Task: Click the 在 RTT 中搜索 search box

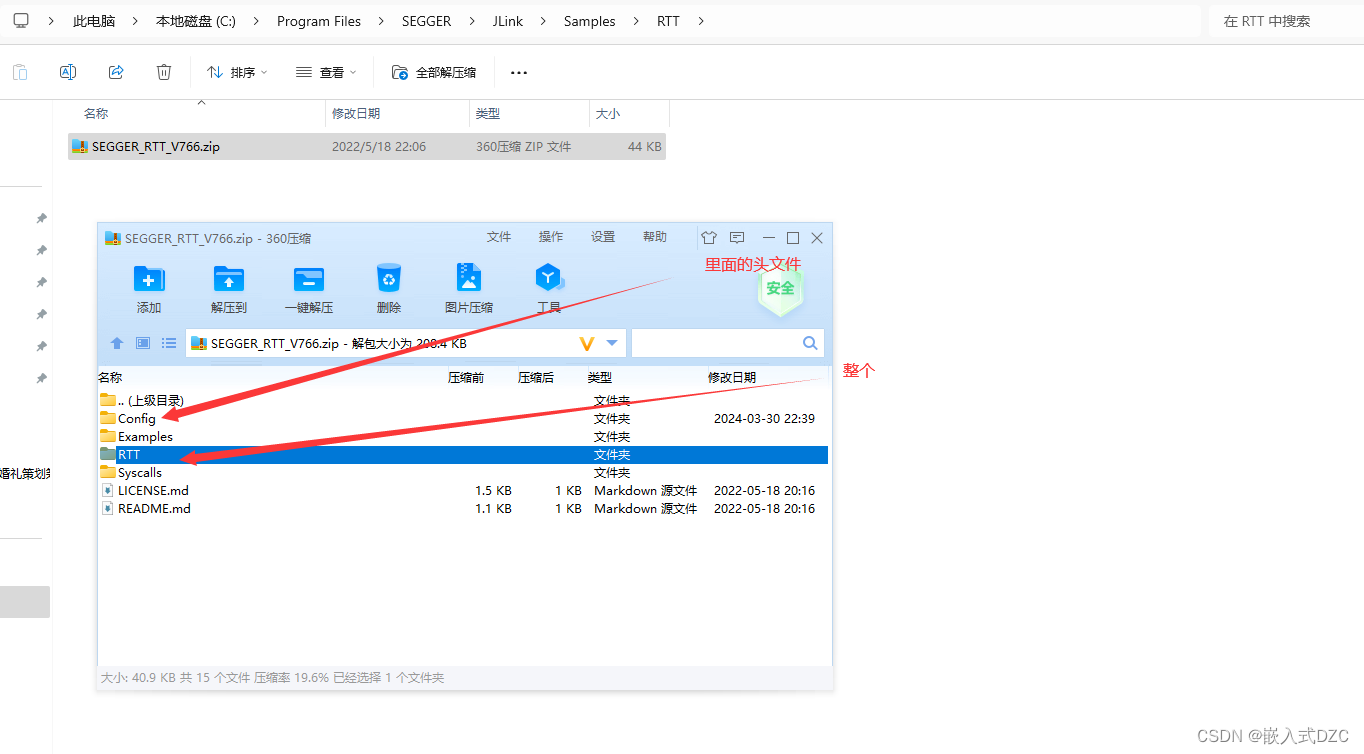Action: point(1286,21)
